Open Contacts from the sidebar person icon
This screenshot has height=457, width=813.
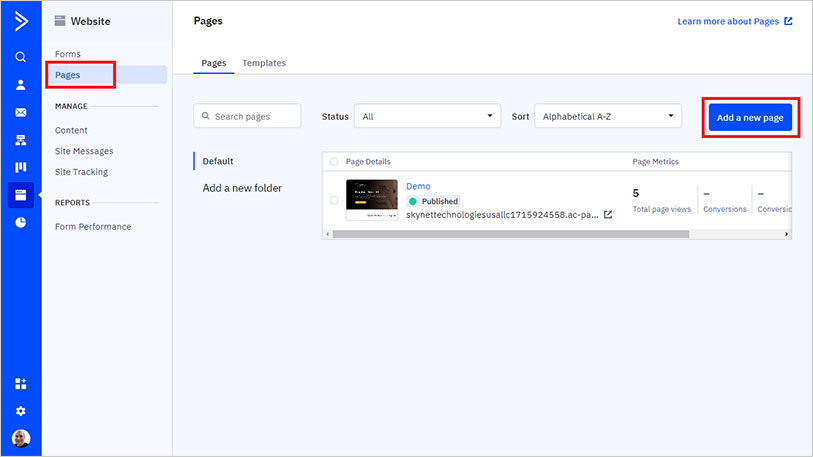[21, 85]
